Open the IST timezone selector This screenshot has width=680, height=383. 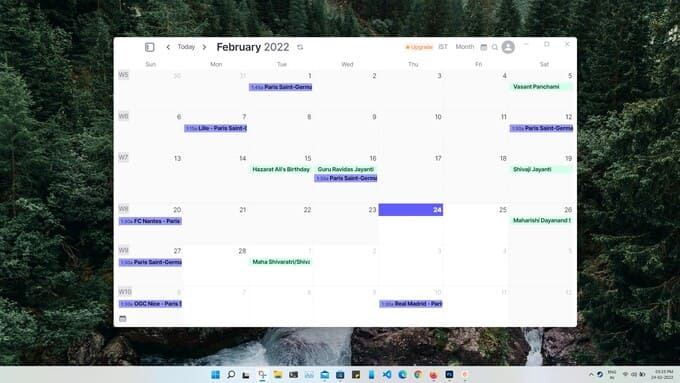tap(443, 46)
